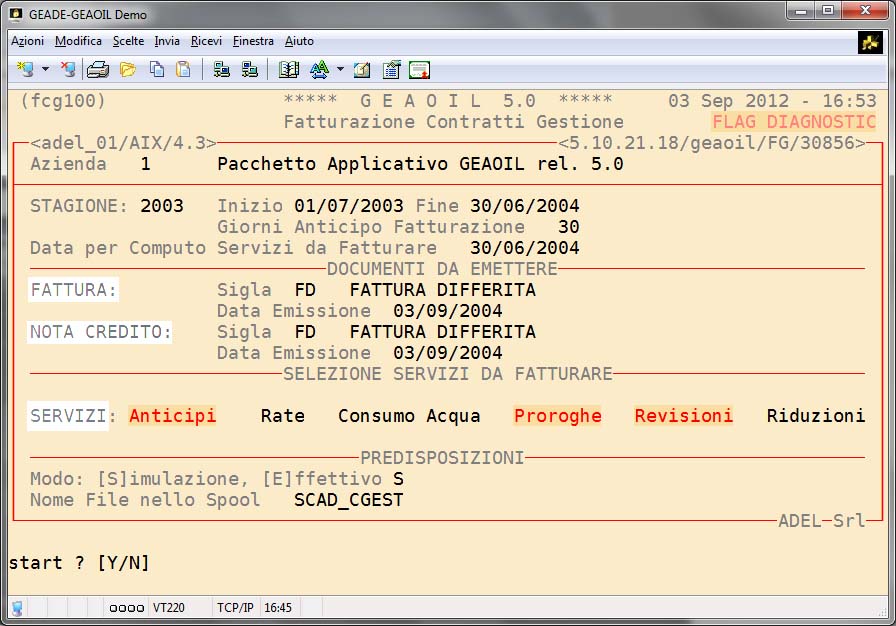Open the Azioni menu
The height and width of the screenshot is (626, 896).
(x=27, y=41)
